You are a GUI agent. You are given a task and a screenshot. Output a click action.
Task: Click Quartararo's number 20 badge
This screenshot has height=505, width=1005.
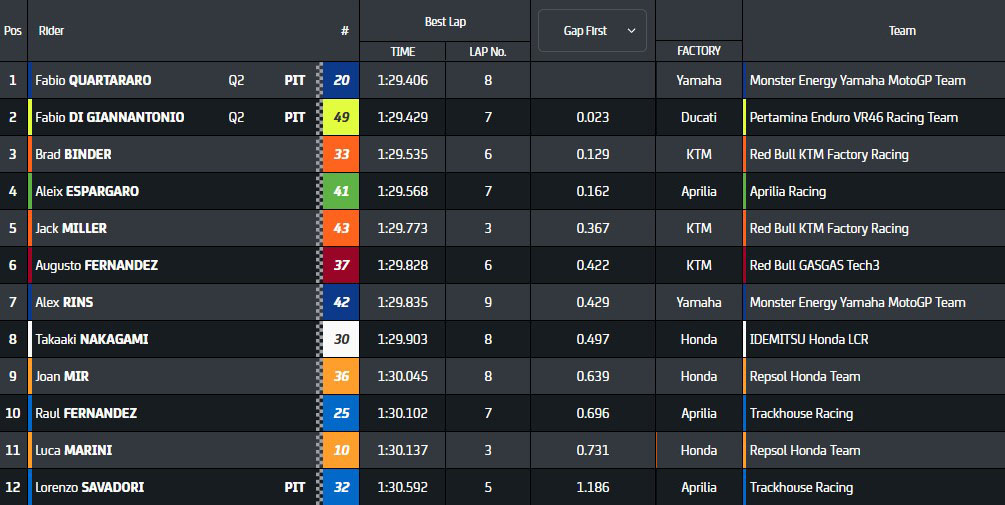click(341, 80)
